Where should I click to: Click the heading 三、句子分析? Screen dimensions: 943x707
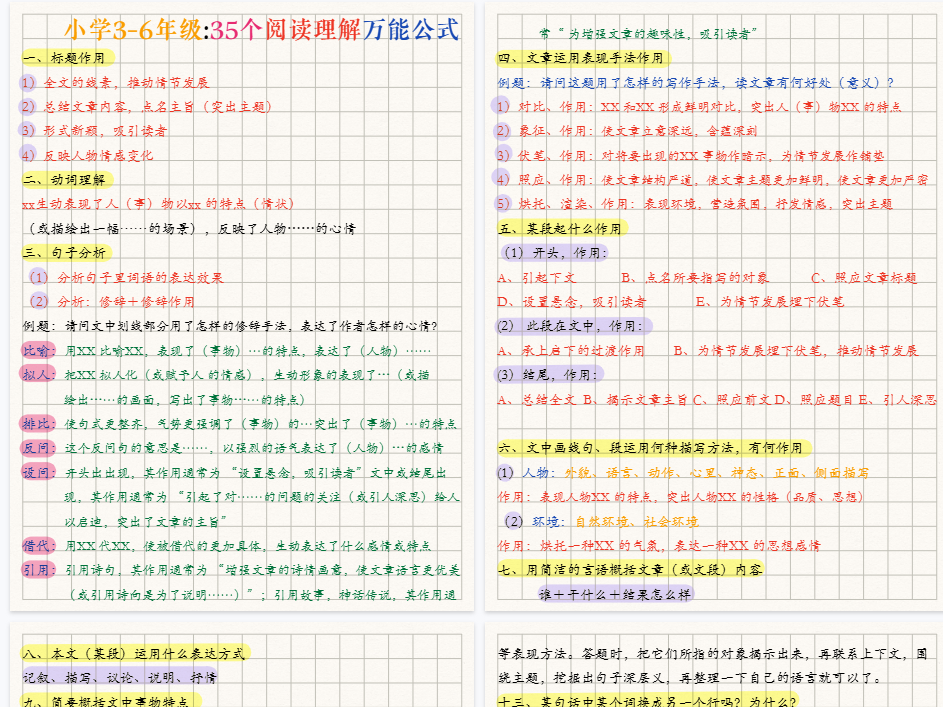[70, 252]
